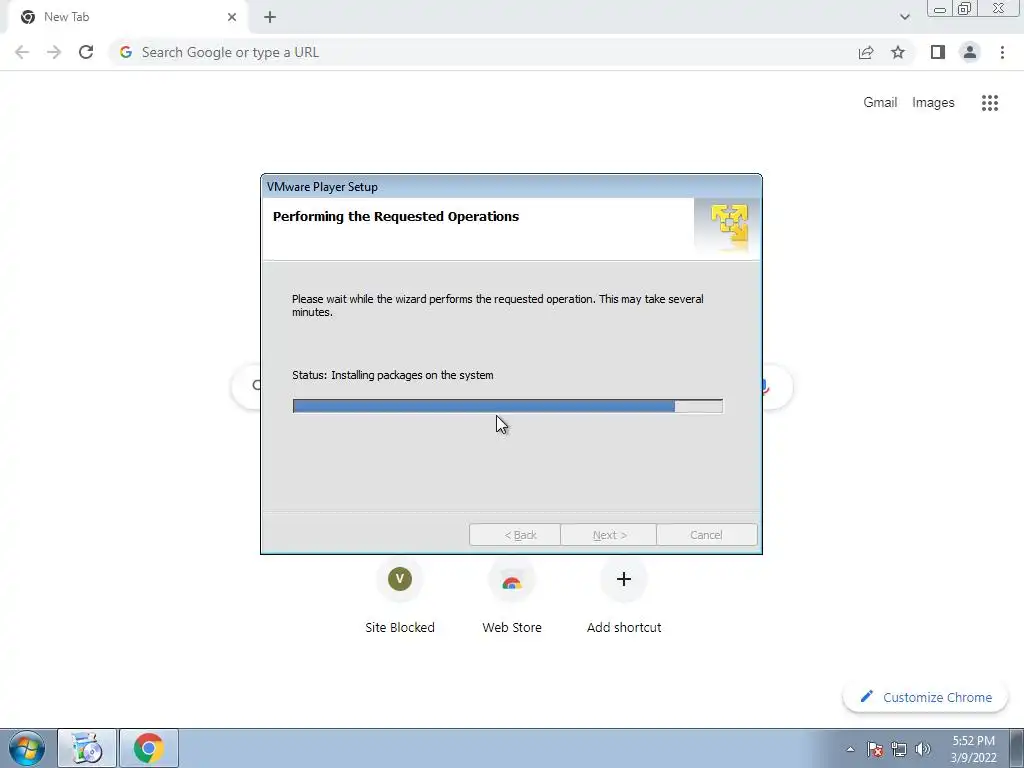Bookmark this tab with the star icon

[x=898, y=52]
